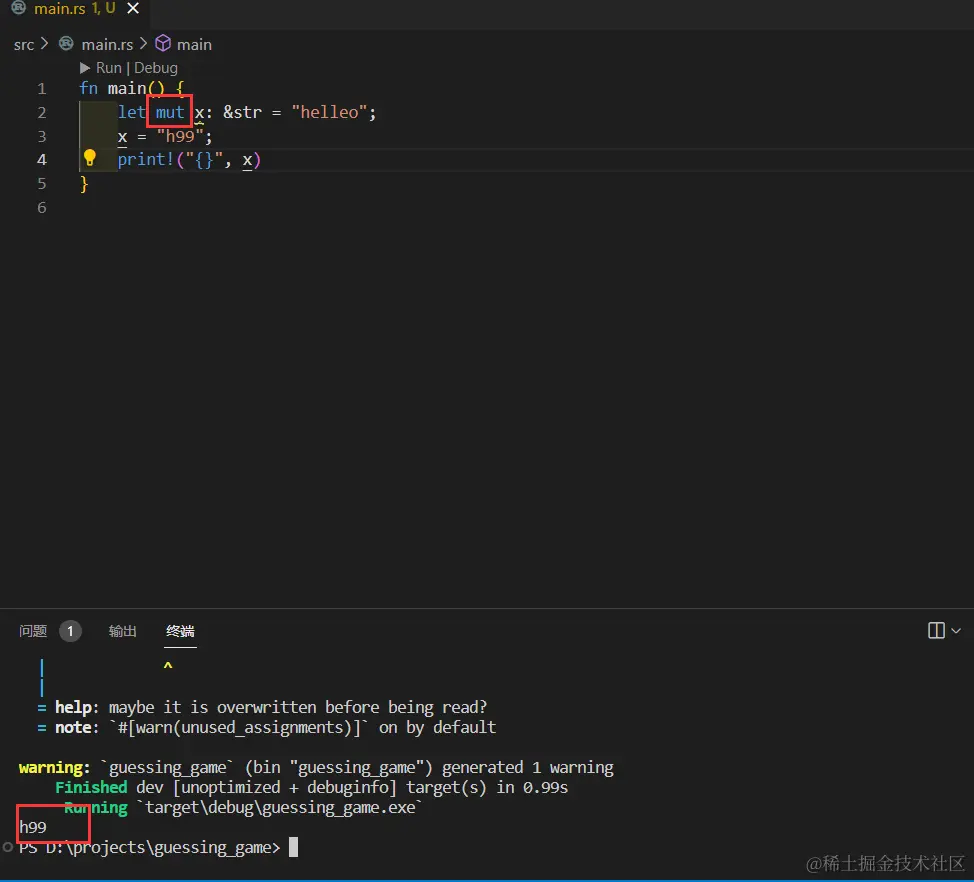Click the src breadcrumb folder
This screenshot has height=882, width=974.
24,45
